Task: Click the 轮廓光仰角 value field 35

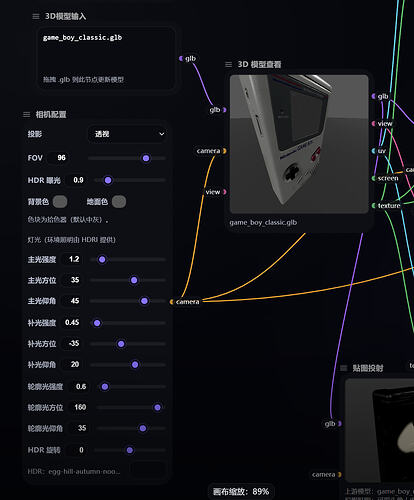Action: [79, 428]
